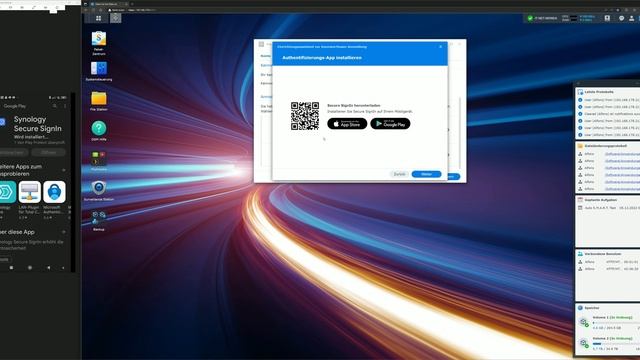Open the Backup desktop icon
The width and height of the screenshot is (640, 360).
[99, 218]
